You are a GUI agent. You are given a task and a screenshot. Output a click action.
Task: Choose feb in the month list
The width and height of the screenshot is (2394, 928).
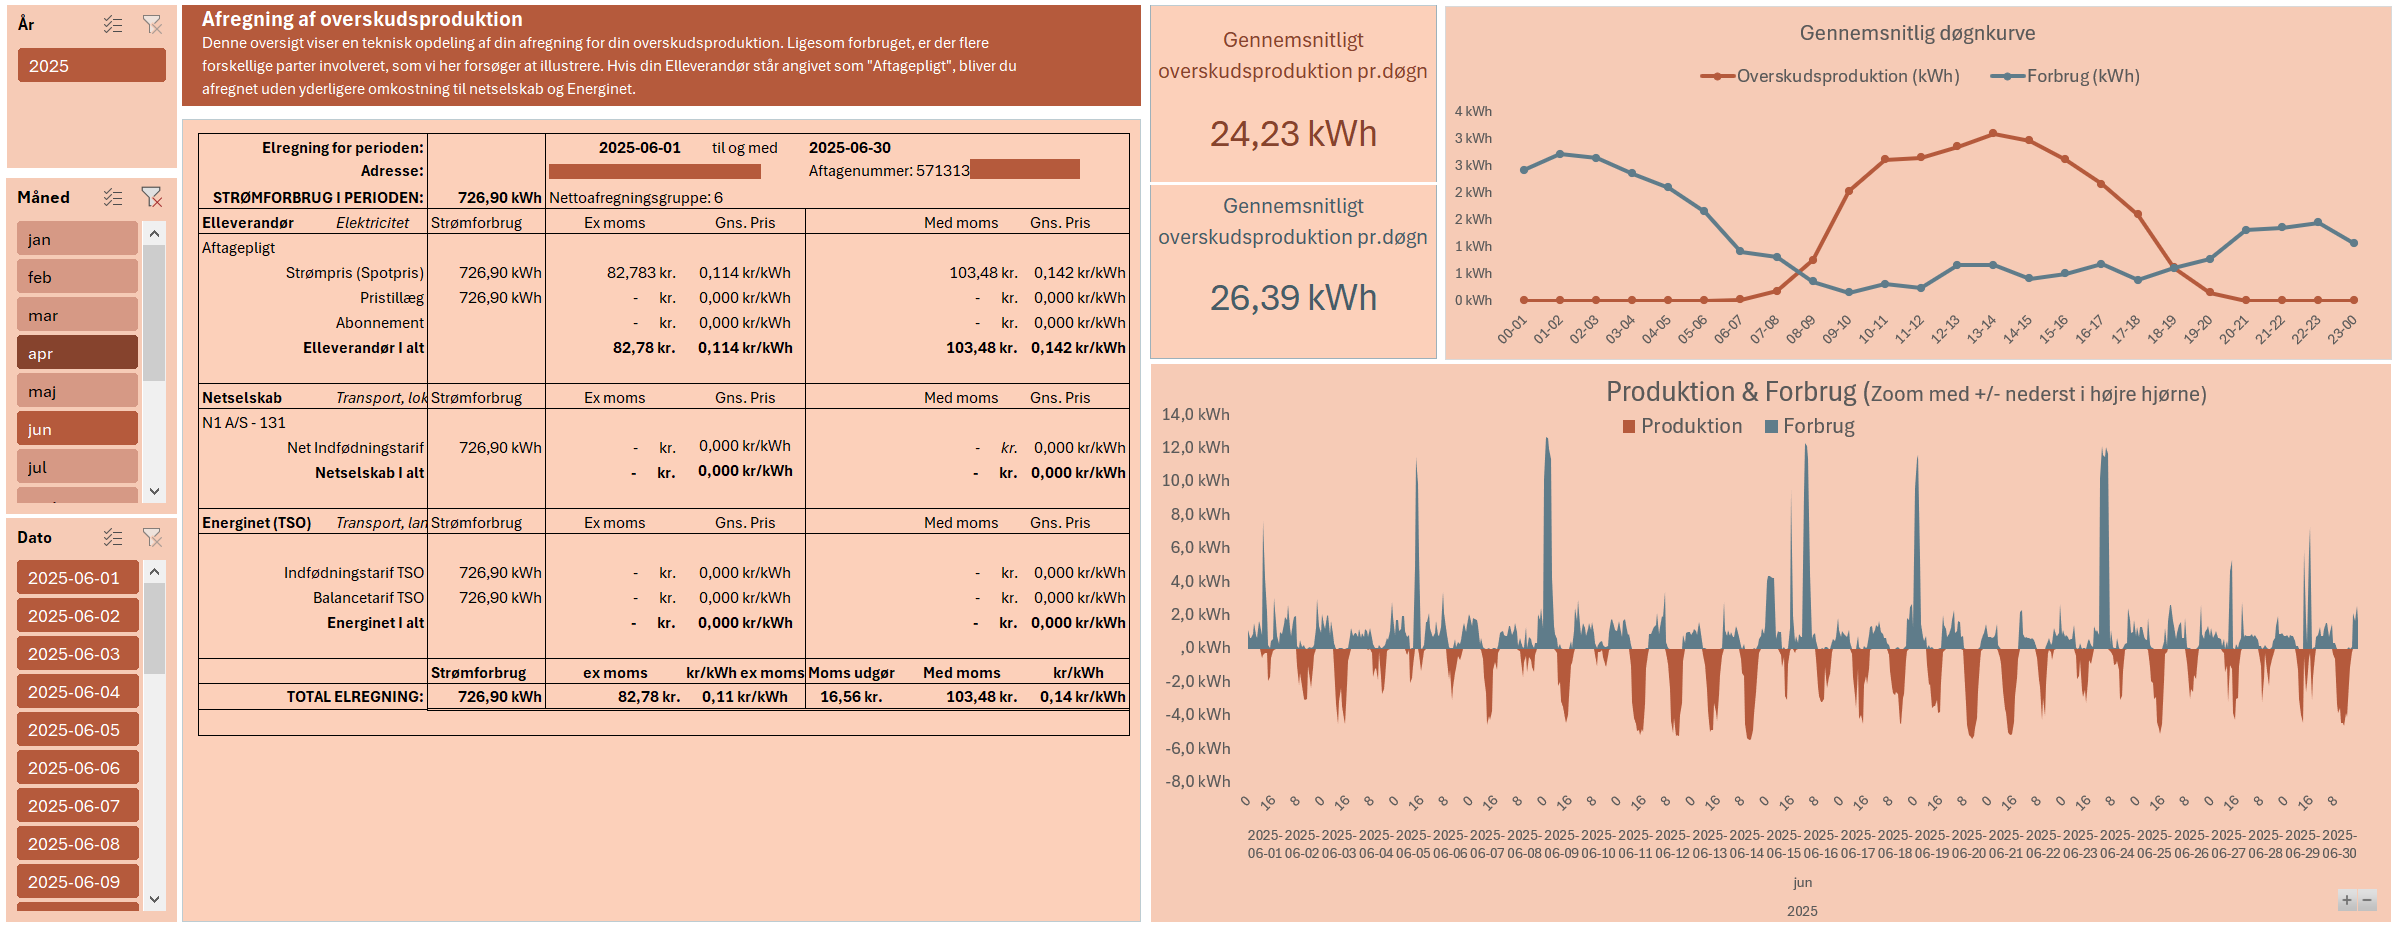77,277
